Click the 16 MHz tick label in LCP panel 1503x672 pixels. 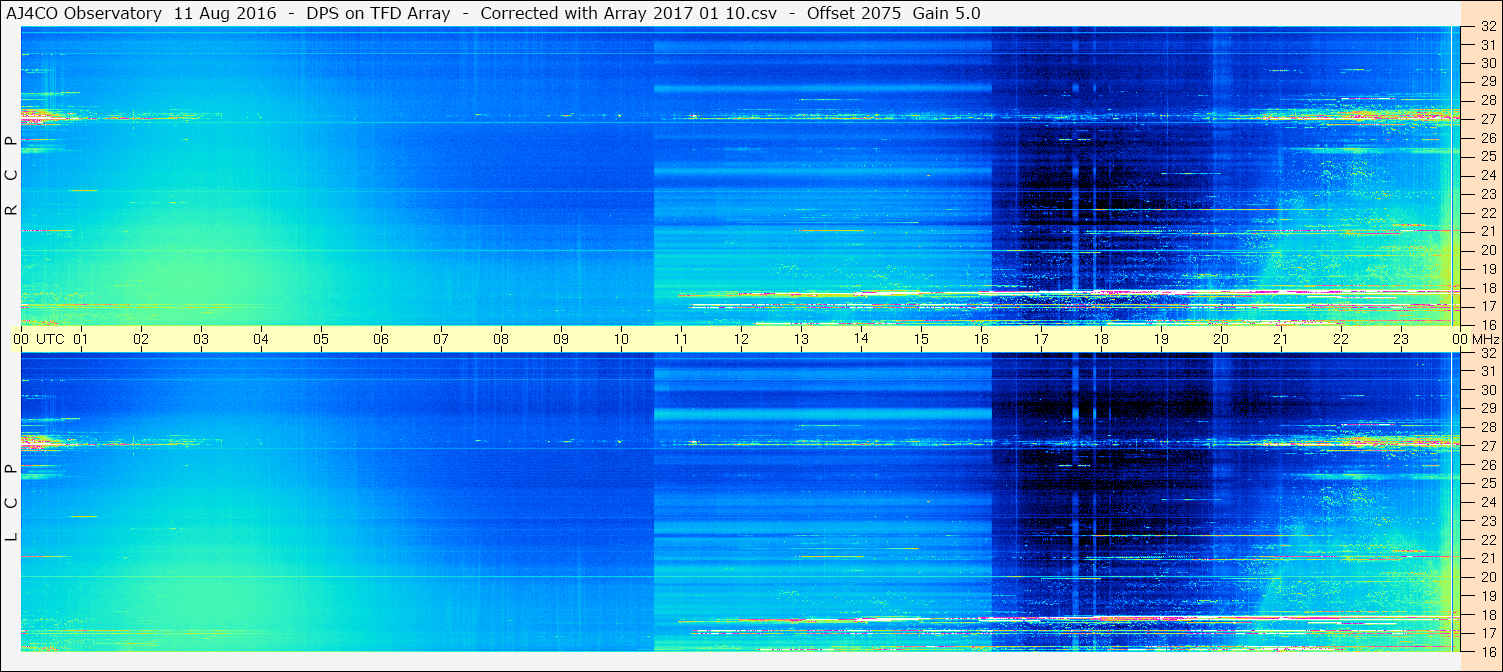click(x=1487, y=651)
